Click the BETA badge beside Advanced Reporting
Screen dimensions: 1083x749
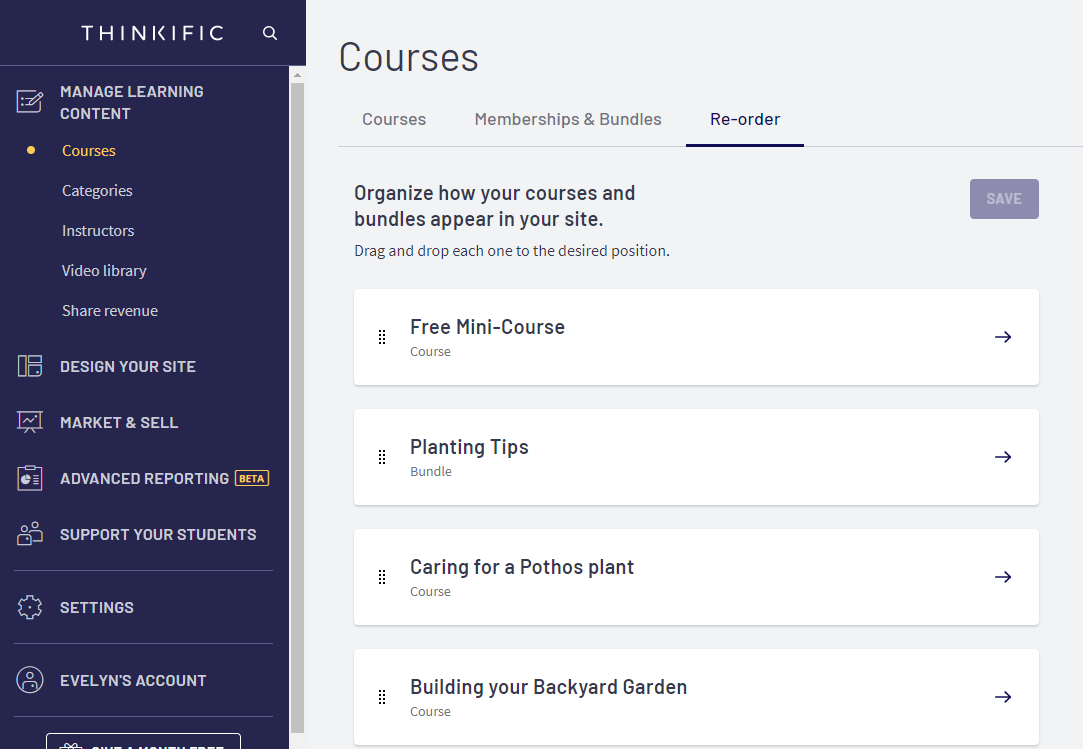[252, 478]
